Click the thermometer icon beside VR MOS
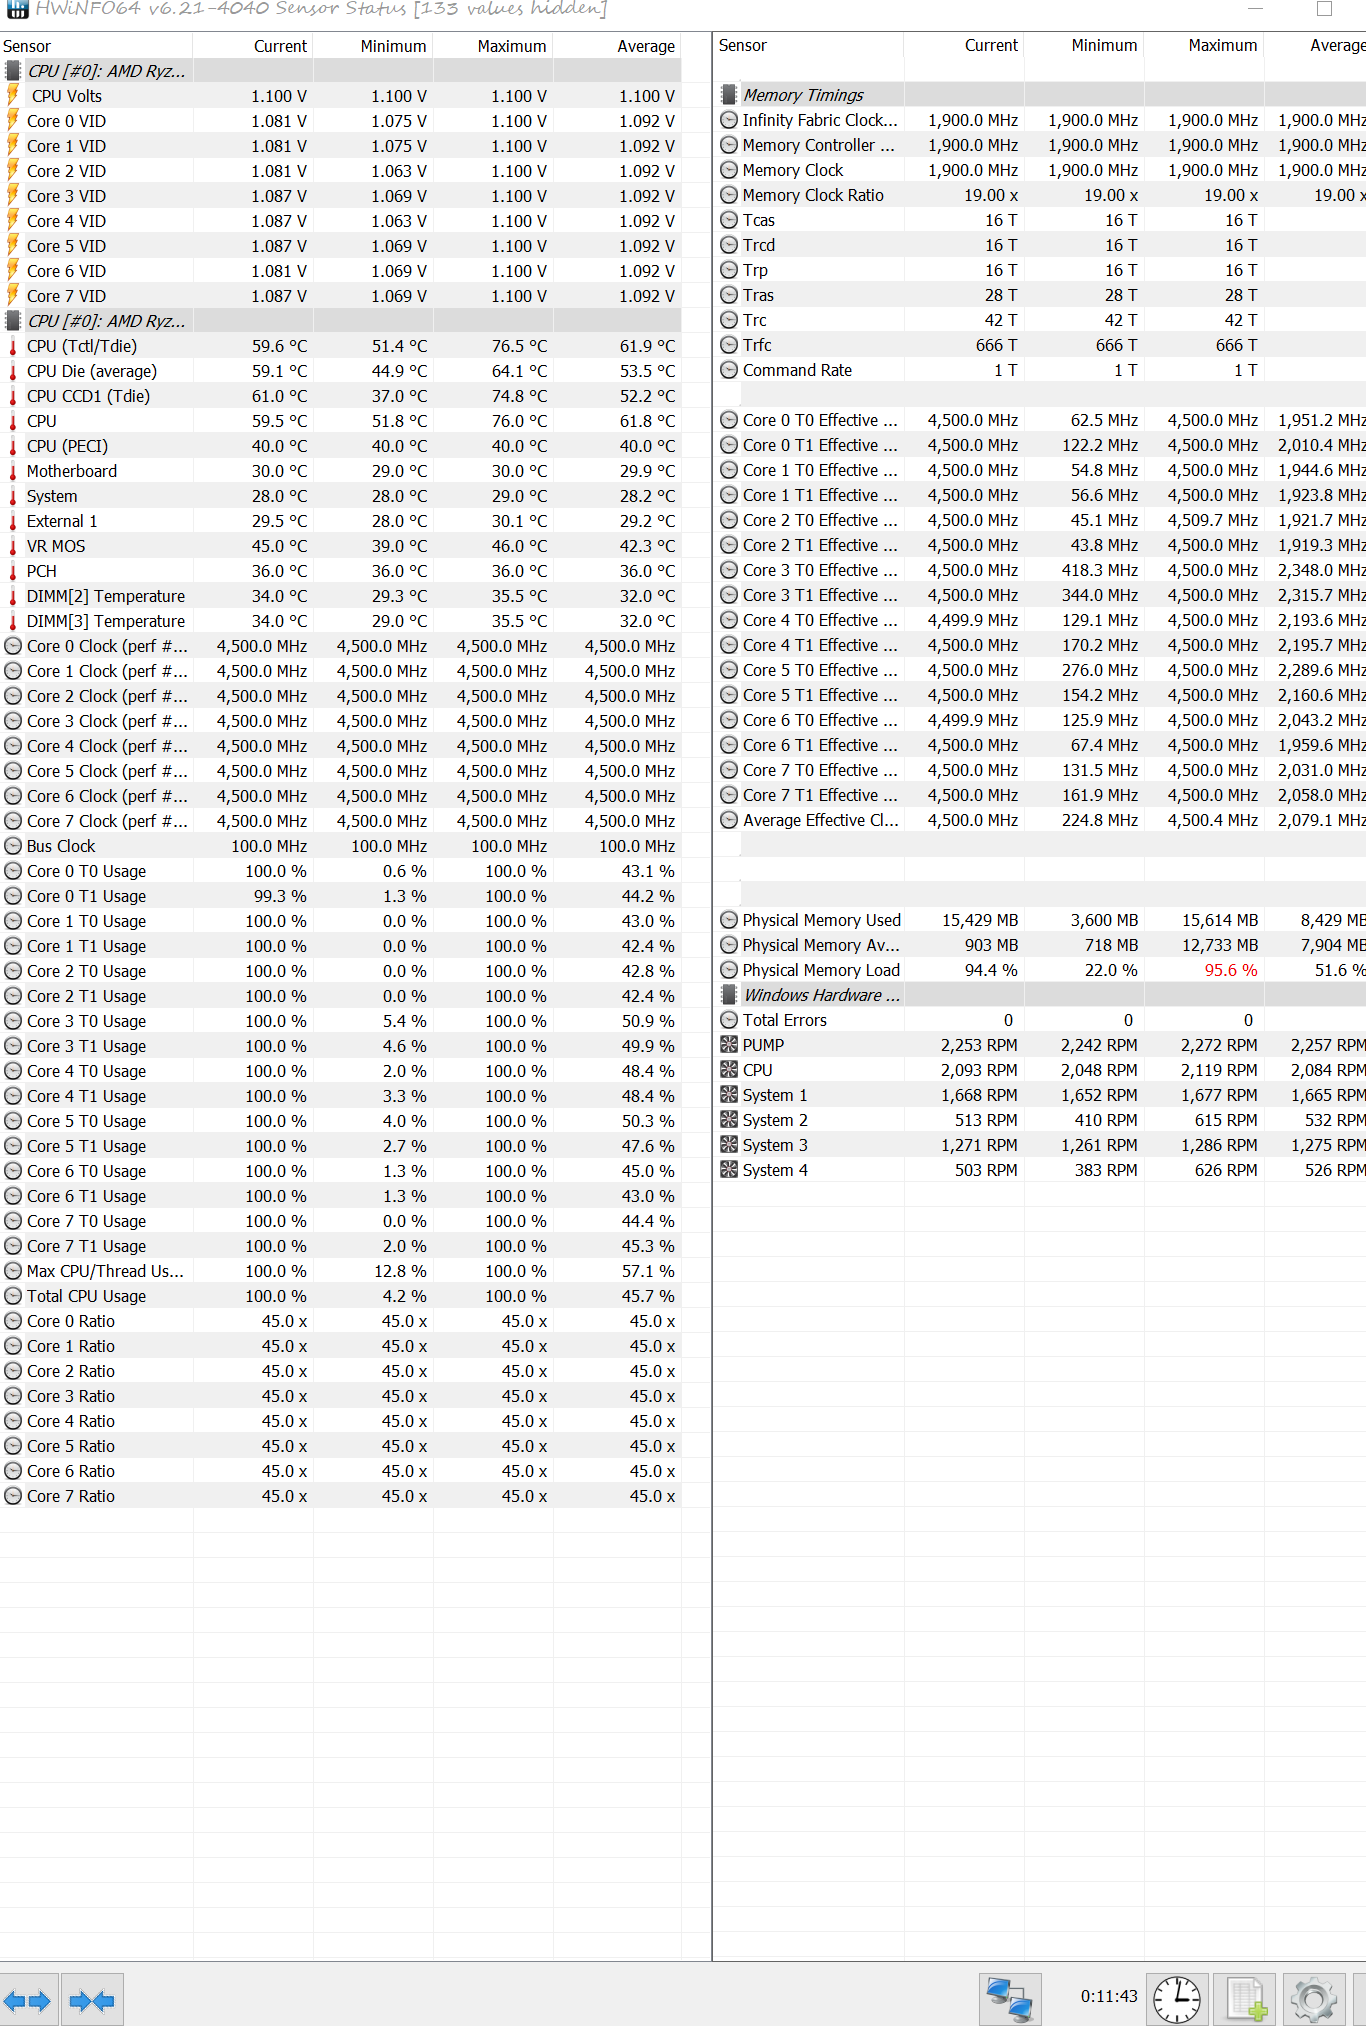 [13, 546]
